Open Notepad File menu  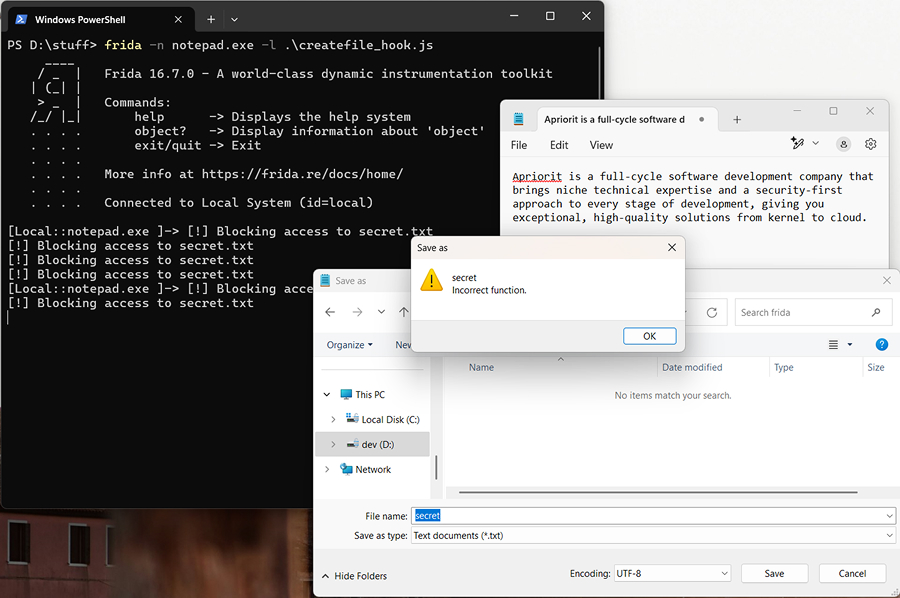tap(519, 145)
